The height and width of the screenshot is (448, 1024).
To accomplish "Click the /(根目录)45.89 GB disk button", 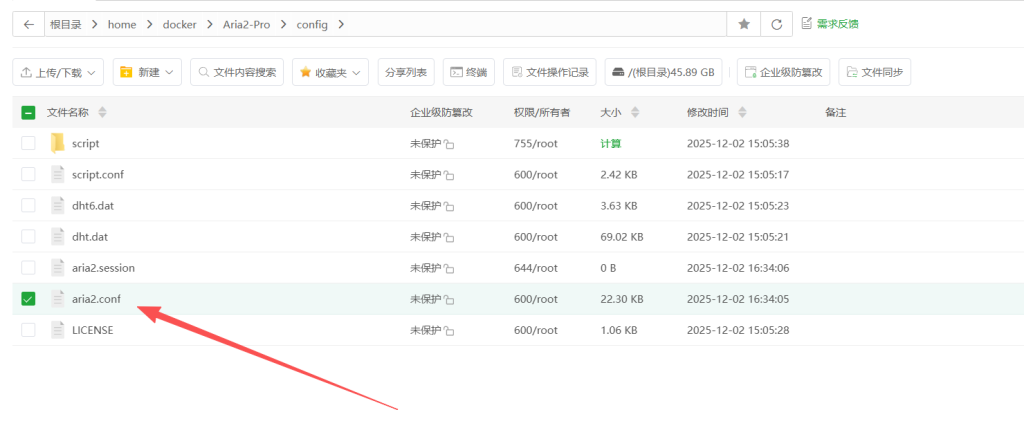I will point(664,72).
